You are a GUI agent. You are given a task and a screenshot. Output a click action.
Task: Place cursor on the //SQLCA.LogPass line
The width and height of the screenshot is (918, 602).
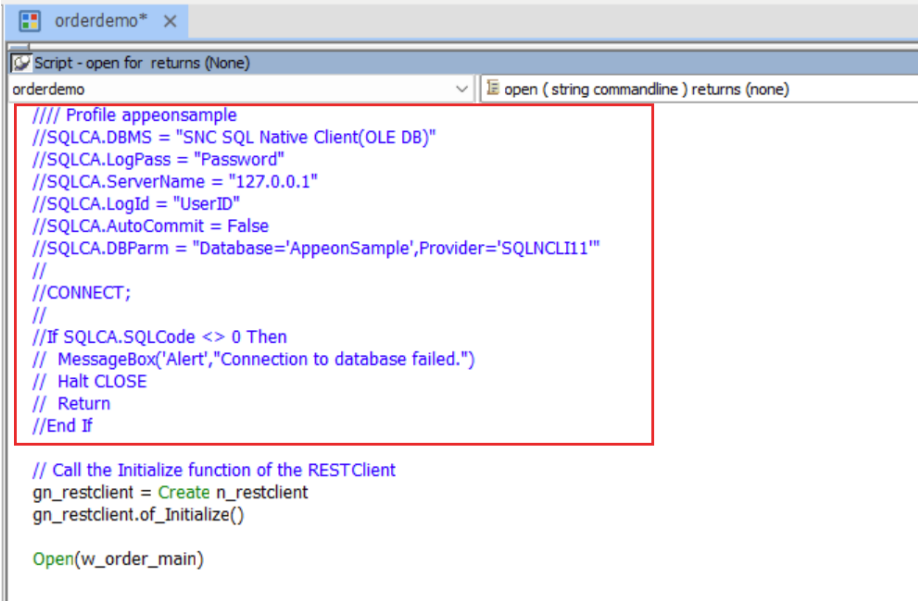tap(158, 159)
